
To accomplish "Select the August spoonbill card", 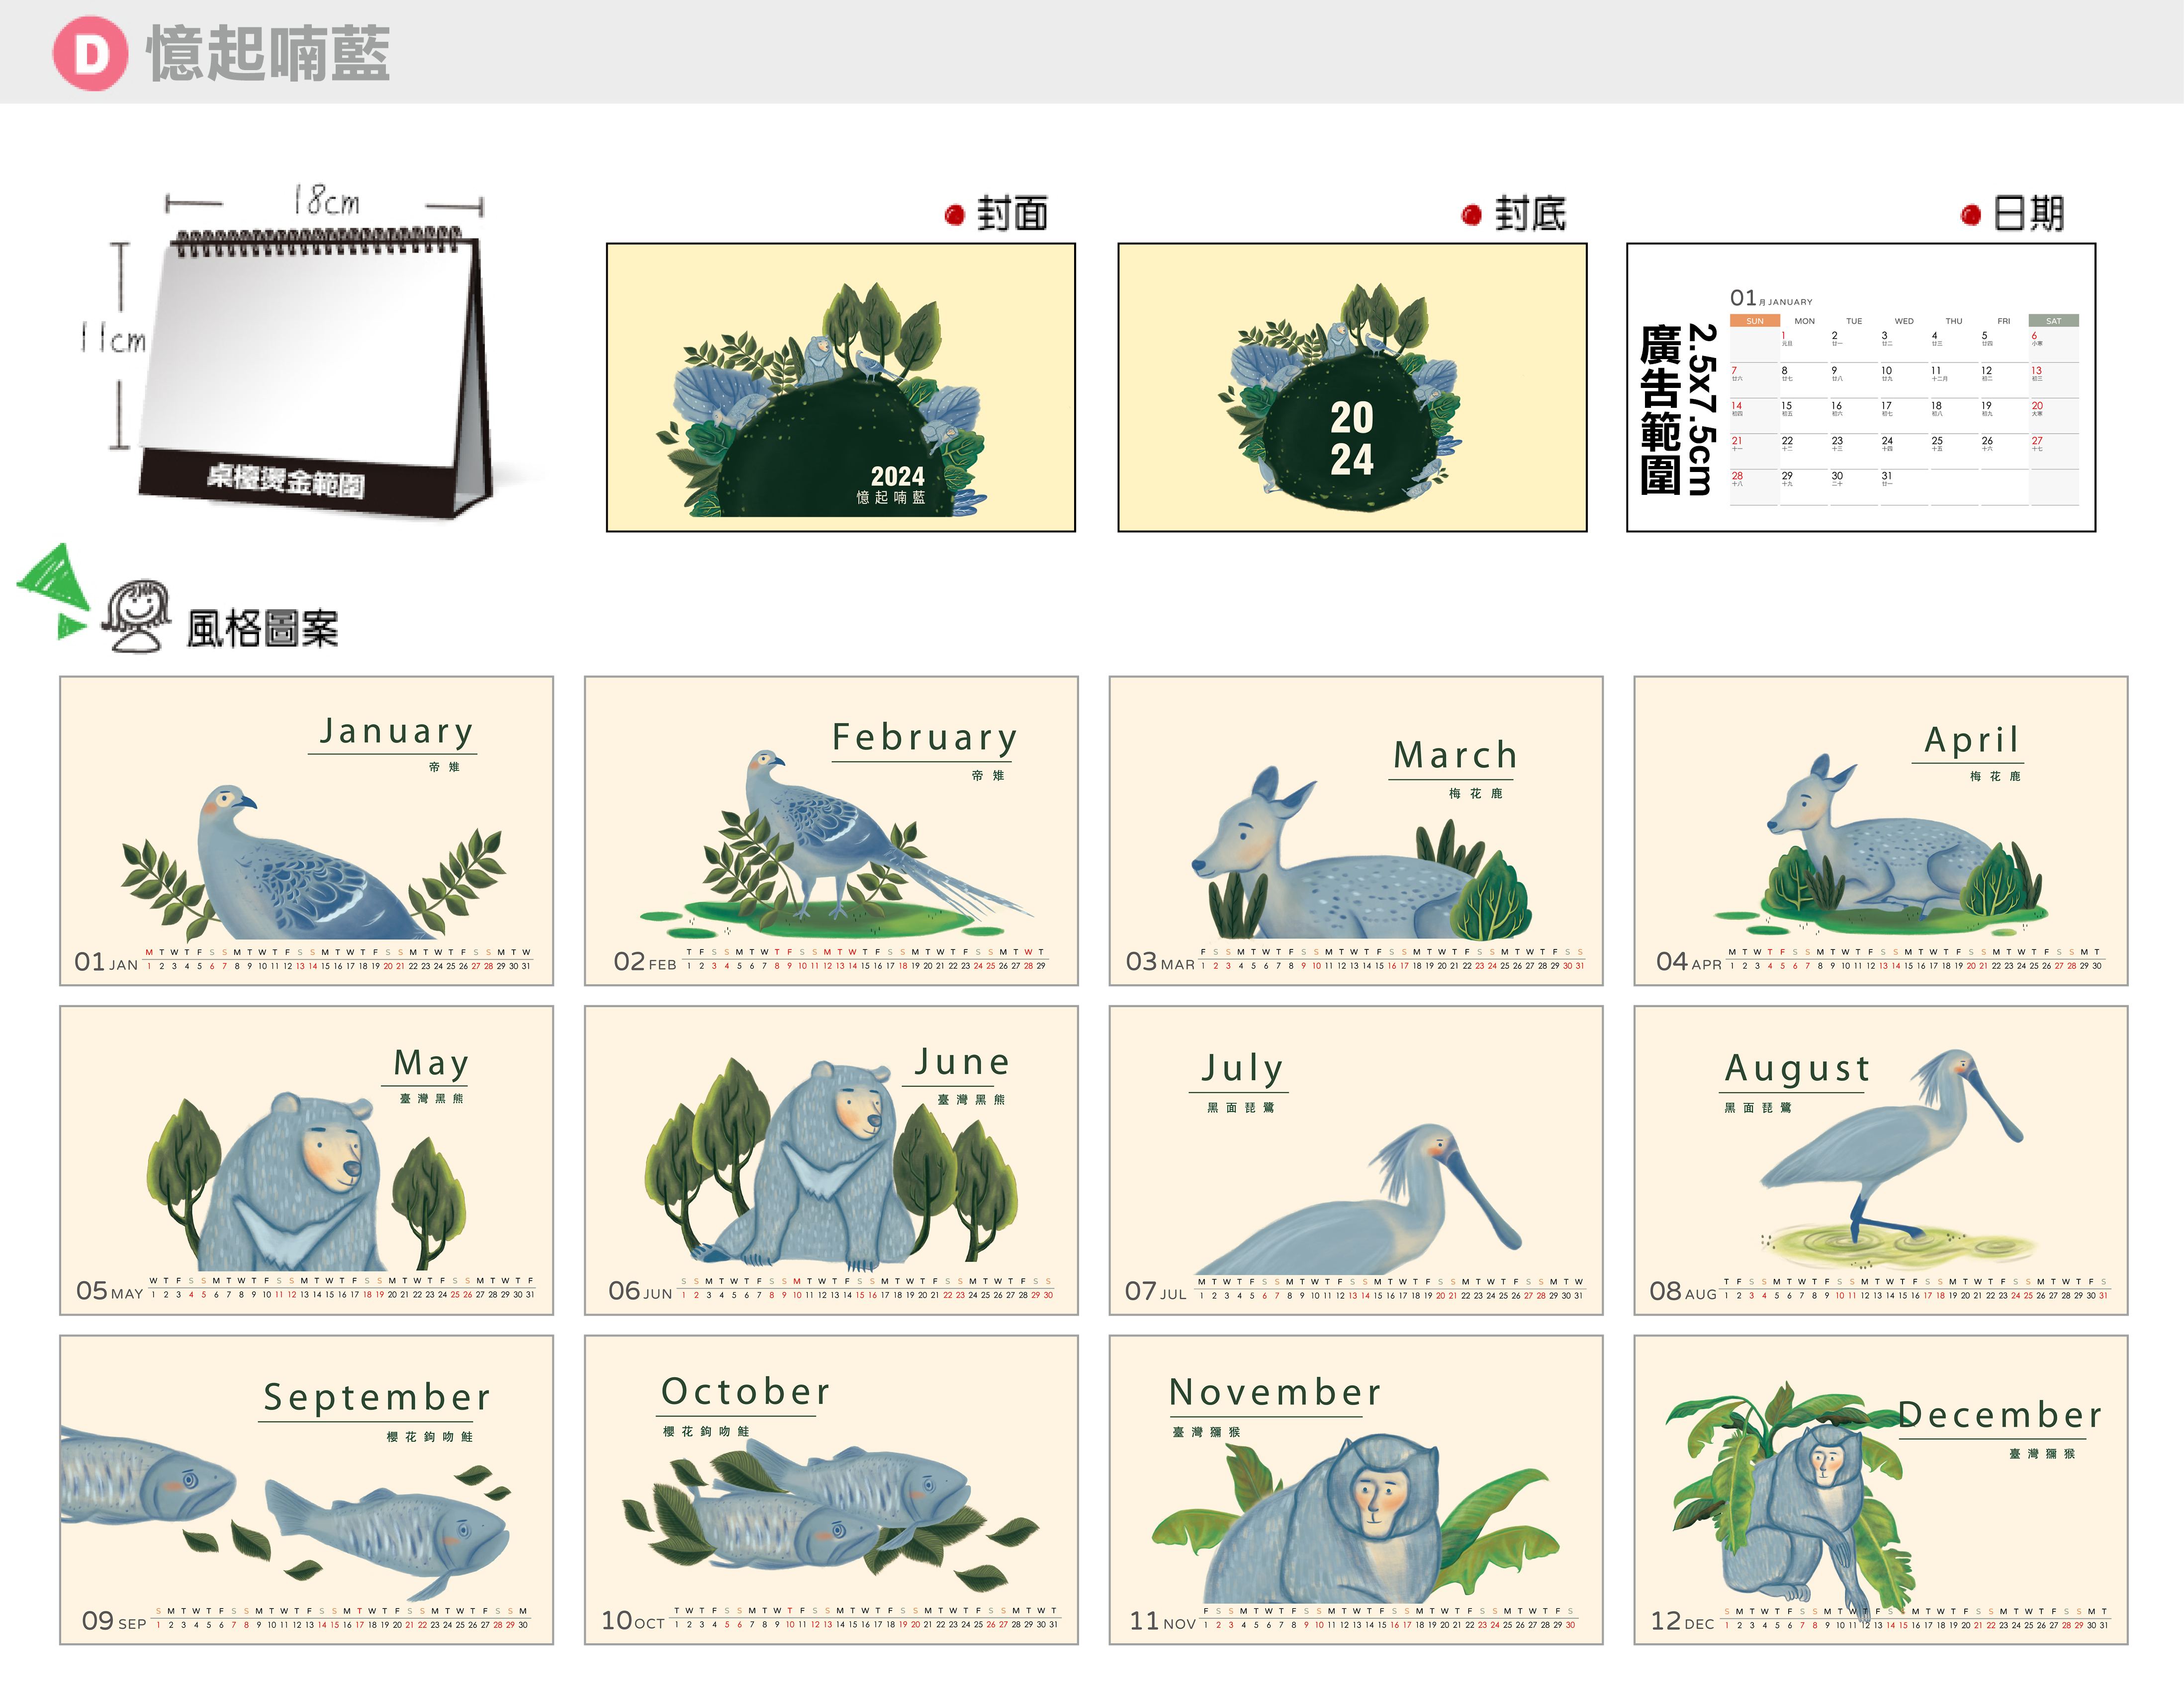I will (x=1880, y=1160).
